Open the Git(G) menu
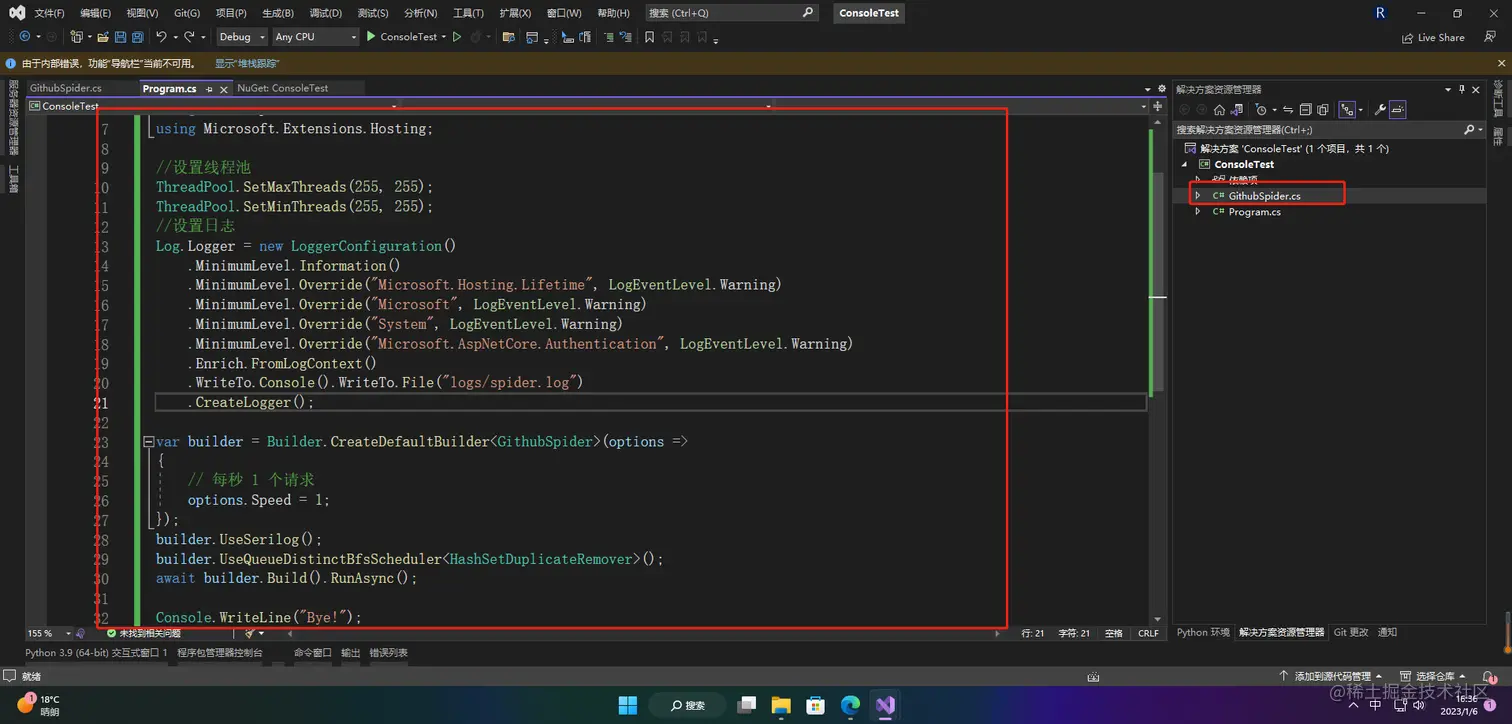 click(187, 13)
